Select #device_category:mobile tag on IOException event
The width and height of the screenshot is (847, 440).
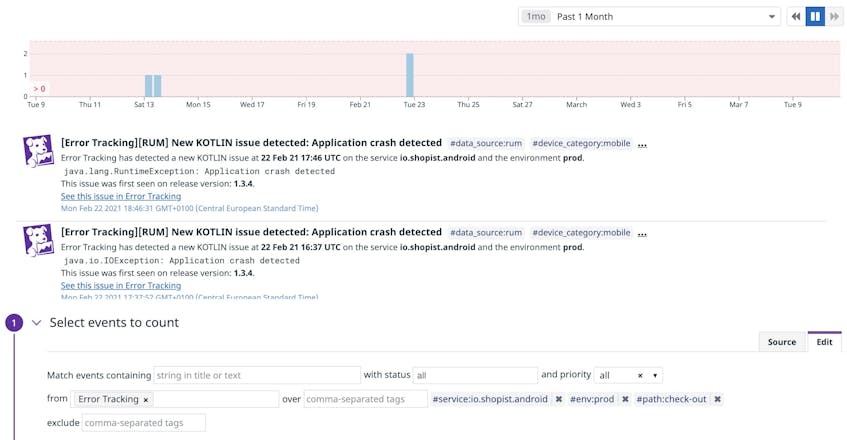click(581, 232)
